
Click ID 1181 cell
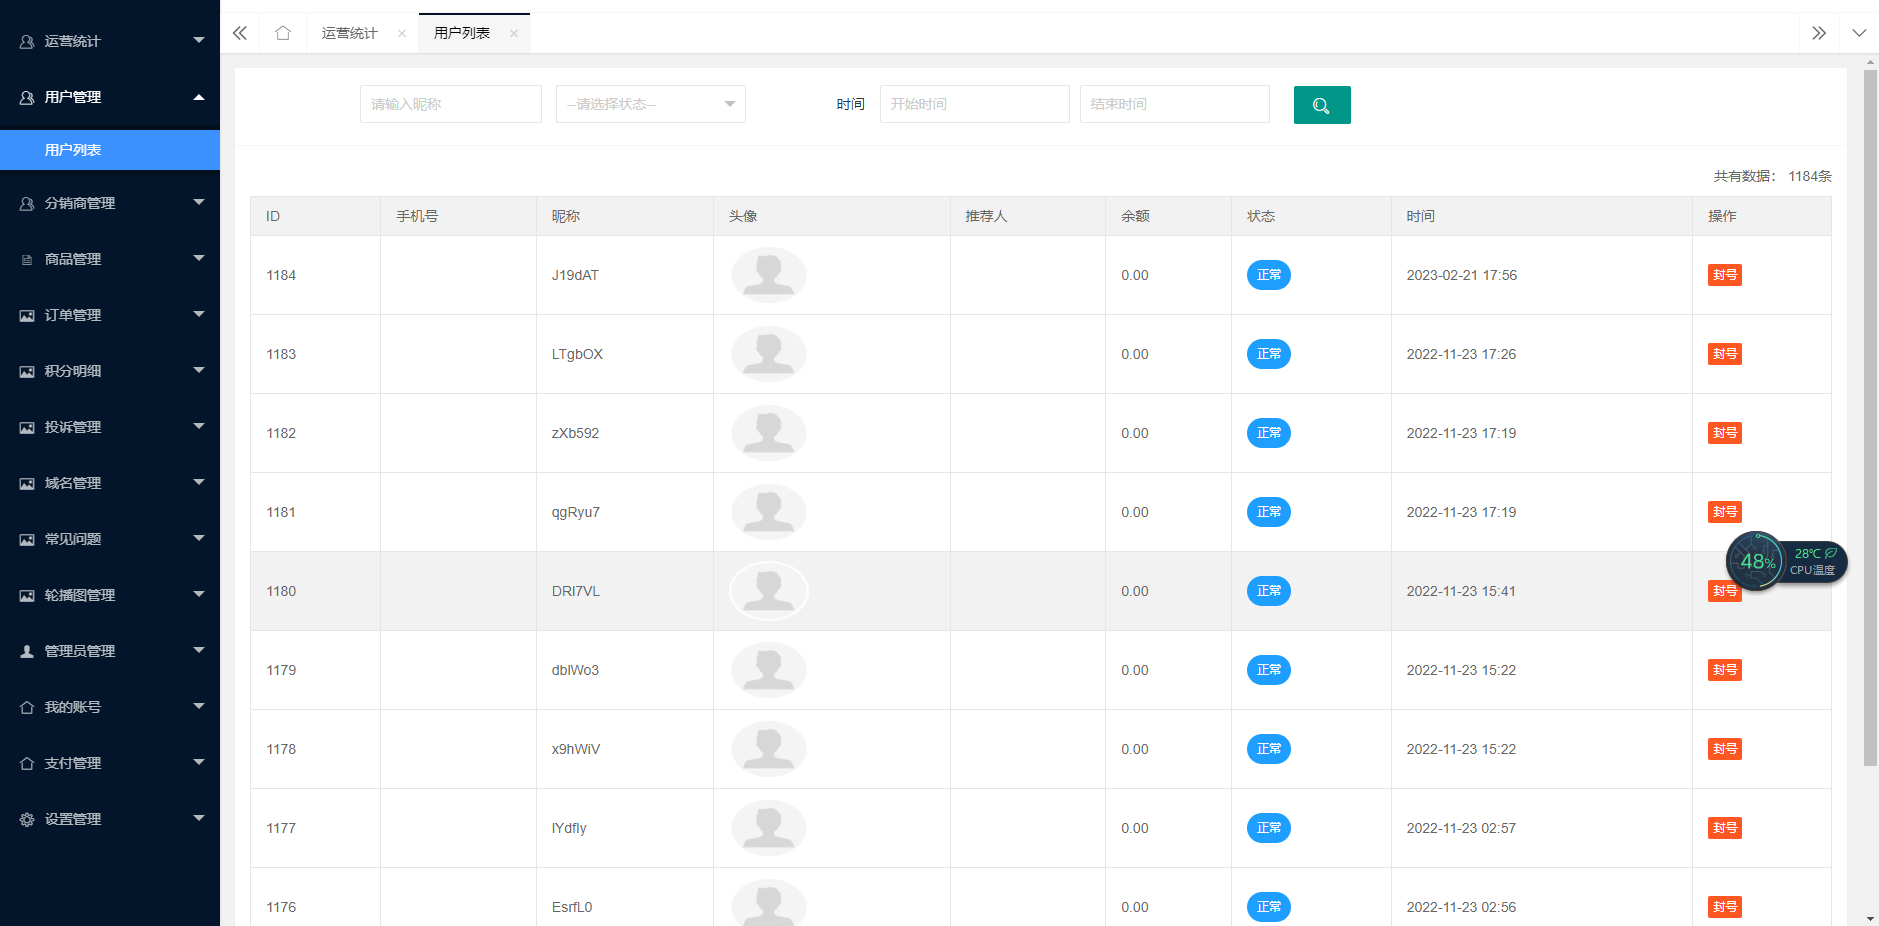tap(281, 512)
